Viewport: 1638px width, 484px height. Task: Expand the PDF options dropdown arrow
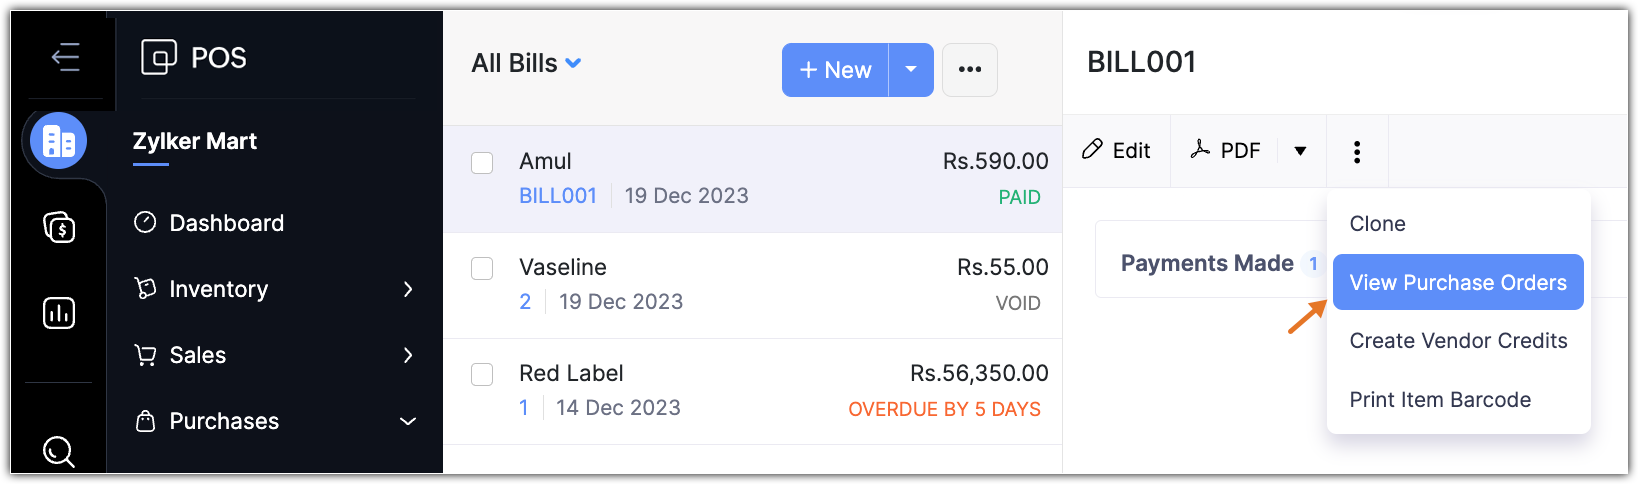(1300, 151)
